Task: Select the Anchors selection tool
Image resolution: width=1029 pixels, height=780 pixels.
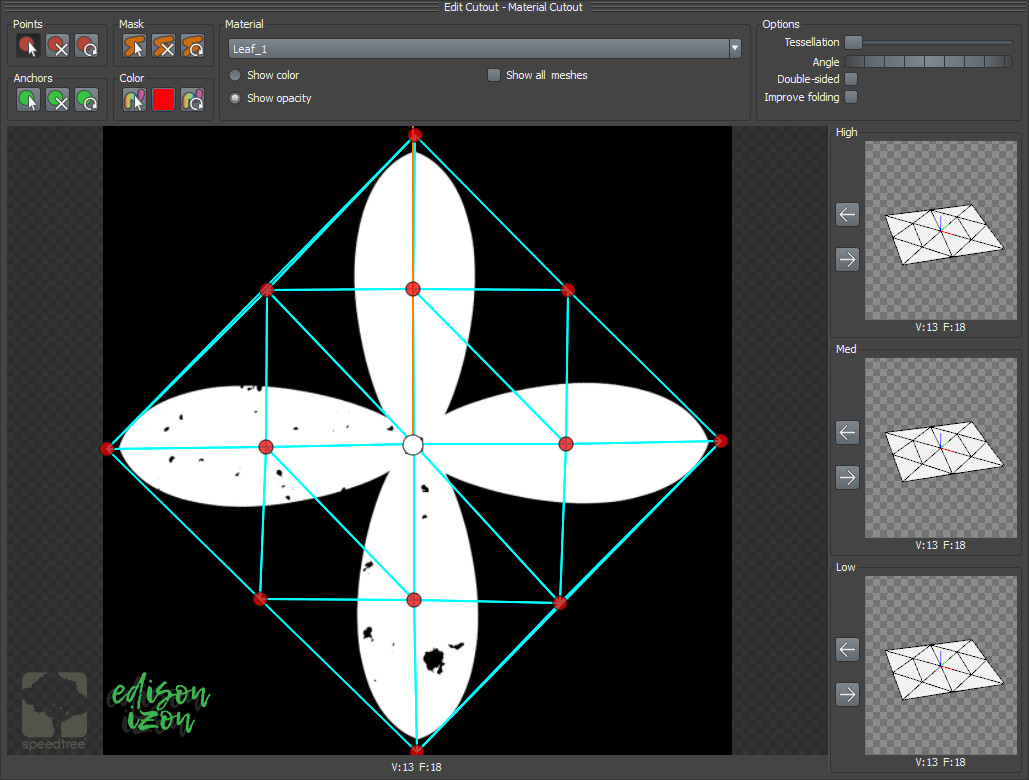Action: tap(27, 99)
